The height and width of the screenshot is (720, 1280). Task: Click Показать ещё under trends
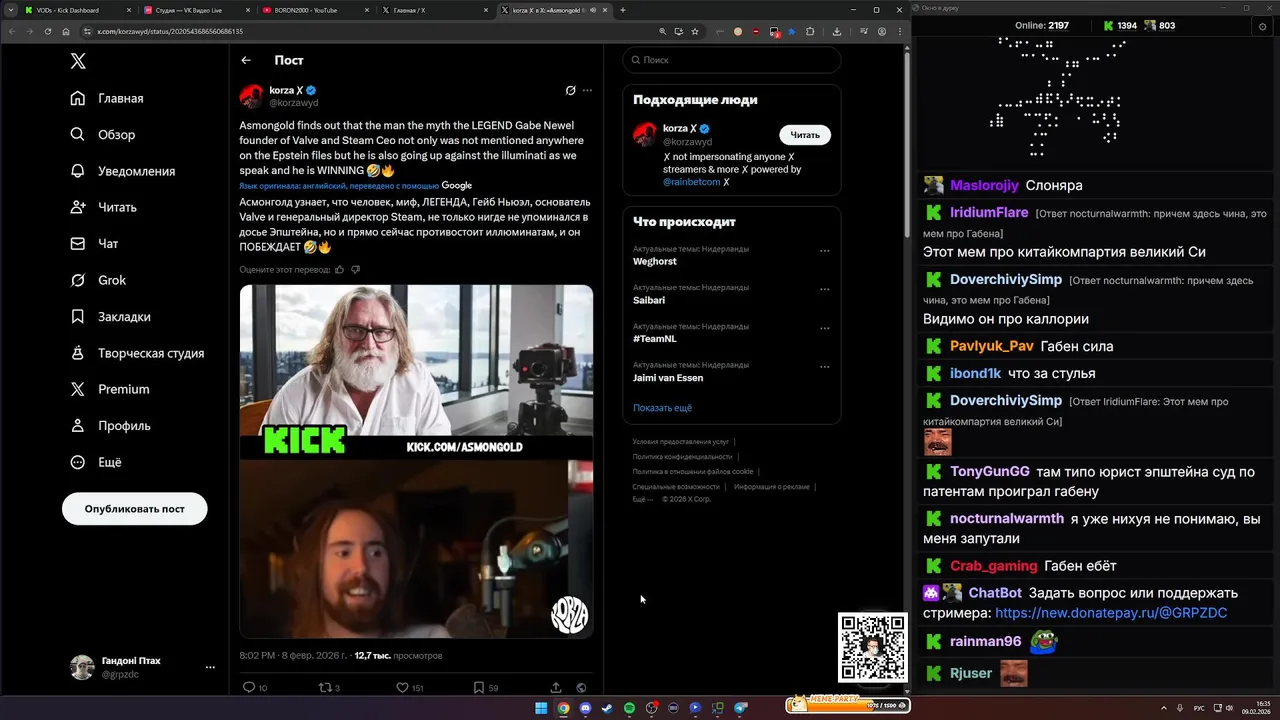click(662, 408)
